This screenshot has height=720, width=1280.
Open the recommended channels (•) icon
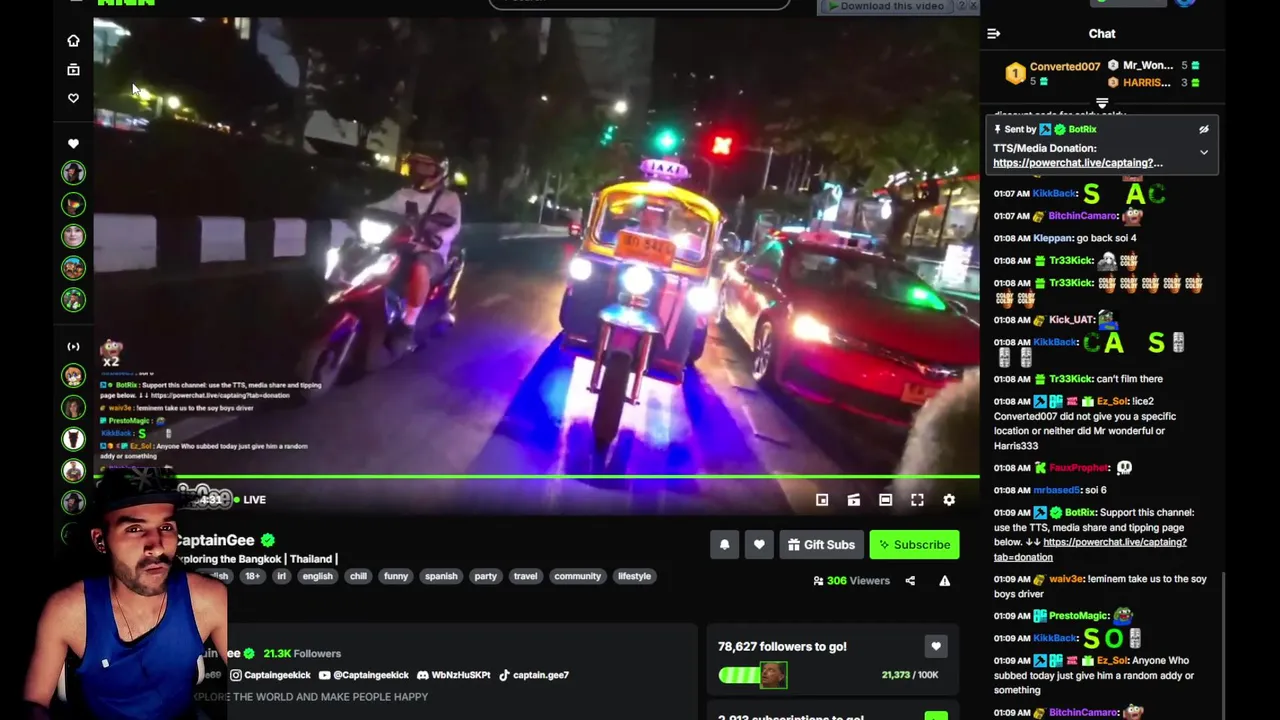[73, 347]
